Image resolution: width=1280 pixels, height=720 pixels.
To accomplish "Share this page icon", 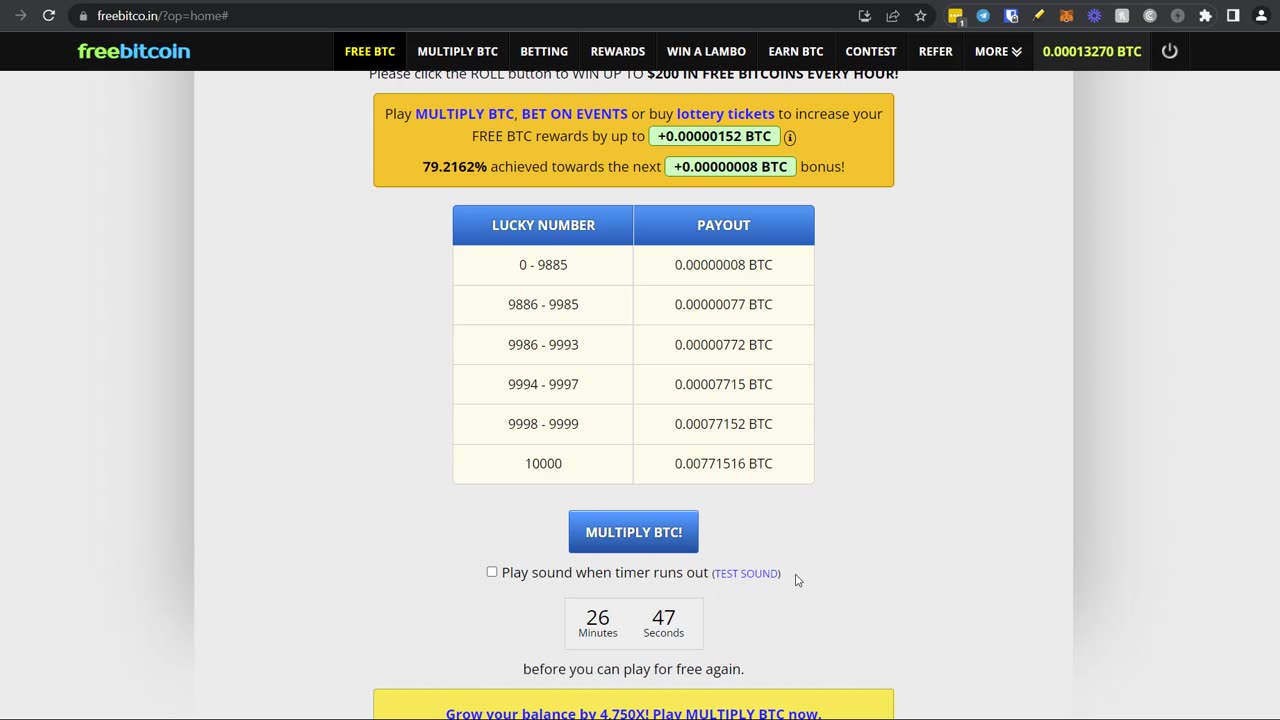I will tap(893, 16).
